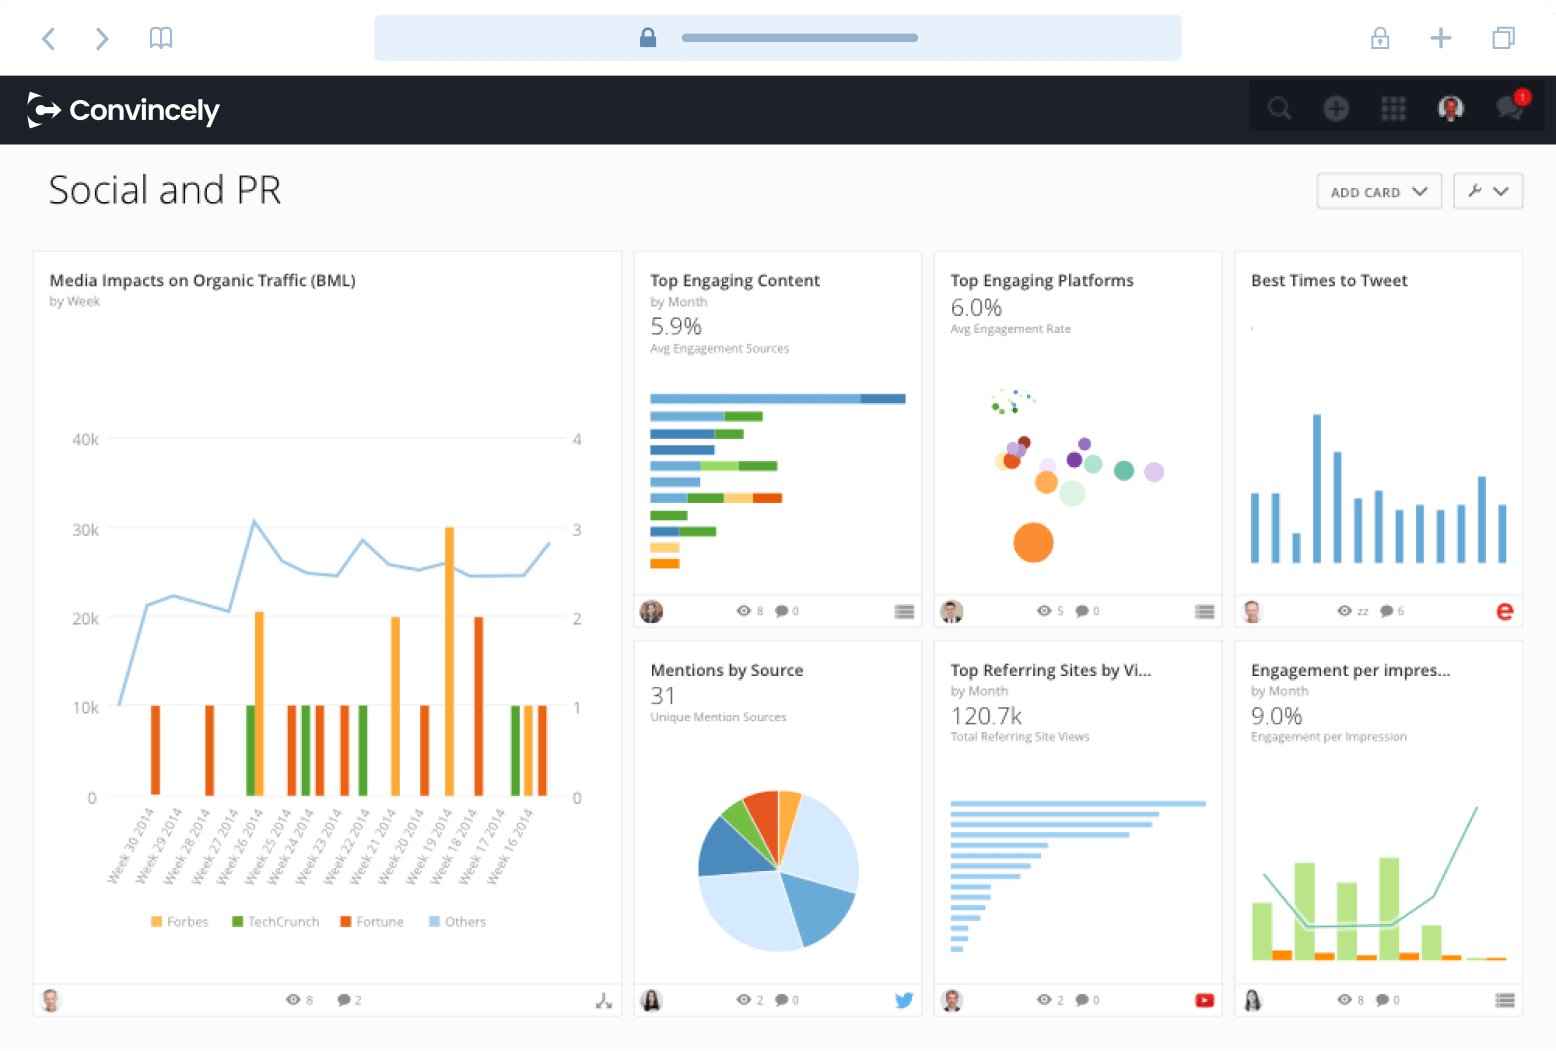Select the Fortune orange legend swatch
The width and height of the screenshot is (1556, 1051).
[x=345, y=922]
